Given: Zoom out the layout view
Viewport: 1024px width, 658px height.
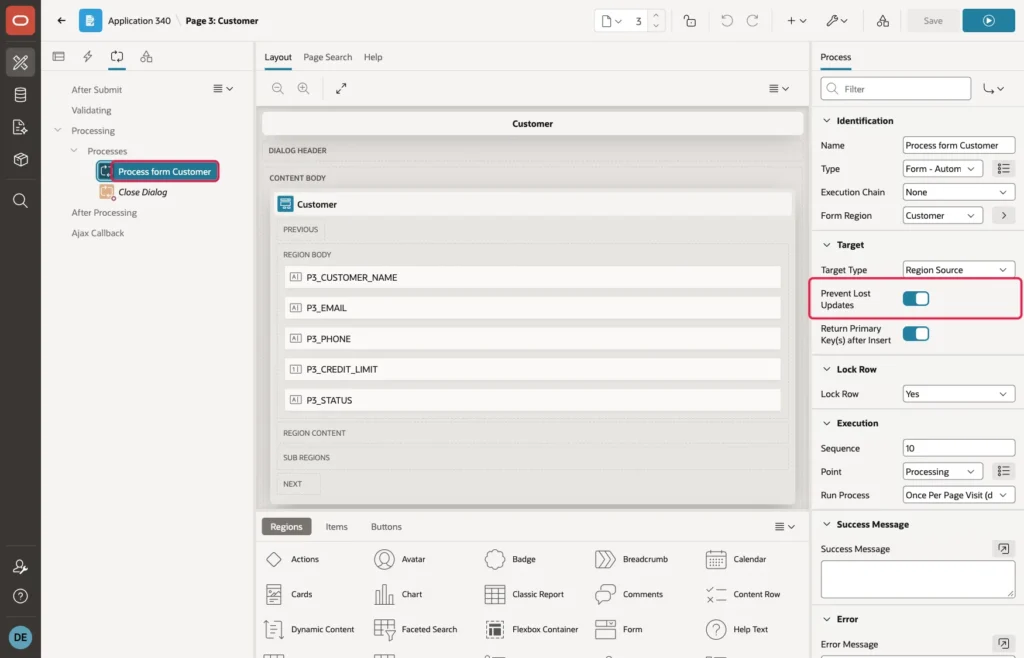Looking at the screenshot, I should (278, 88).
